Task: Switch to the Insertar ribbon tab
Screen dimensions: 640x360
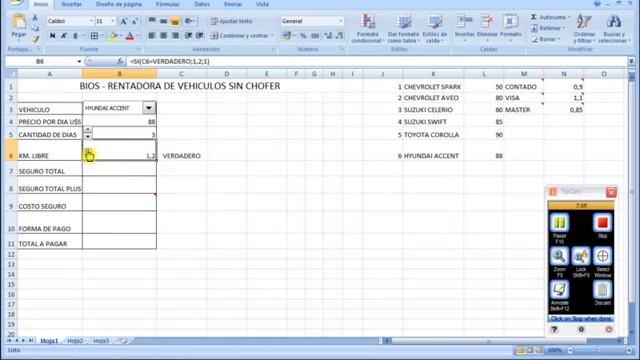Action: tap(71, 4)
